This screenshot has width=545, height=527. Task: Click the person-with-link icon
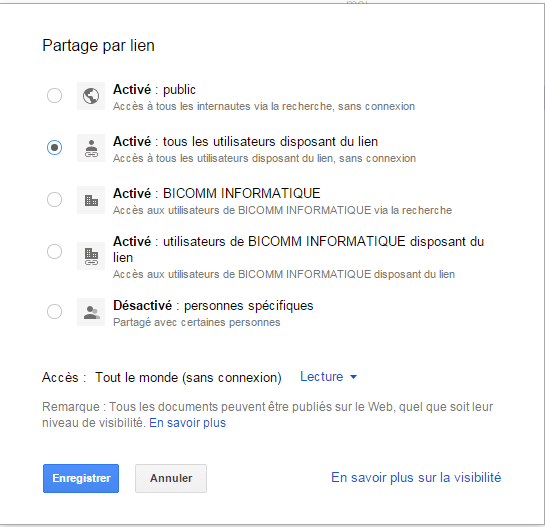tap(91, 148)
